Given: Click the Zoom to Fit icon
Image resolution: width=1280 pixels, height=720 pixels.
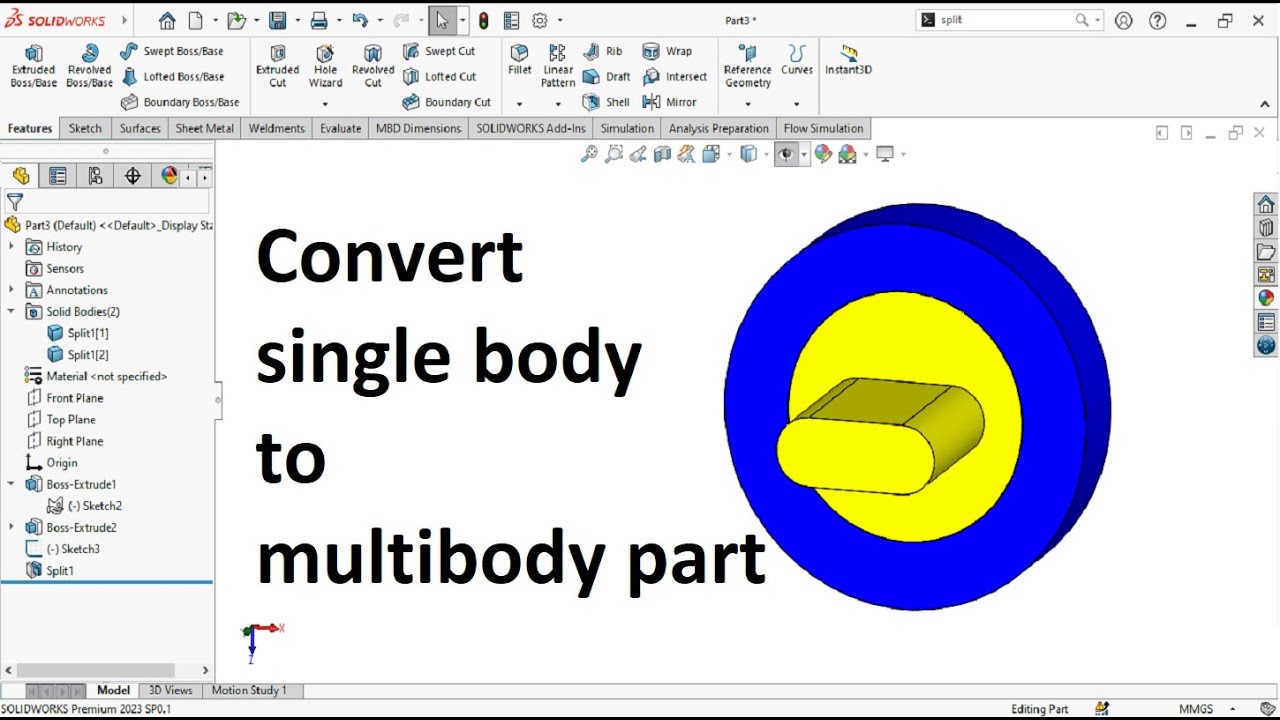Looking at the screenshot, I should (589, 154).
